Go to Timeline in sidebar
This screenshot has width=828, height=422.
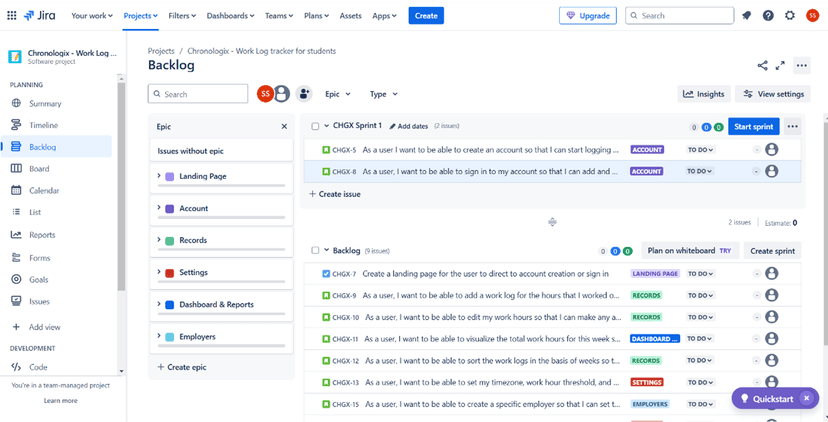click(57, 125)
